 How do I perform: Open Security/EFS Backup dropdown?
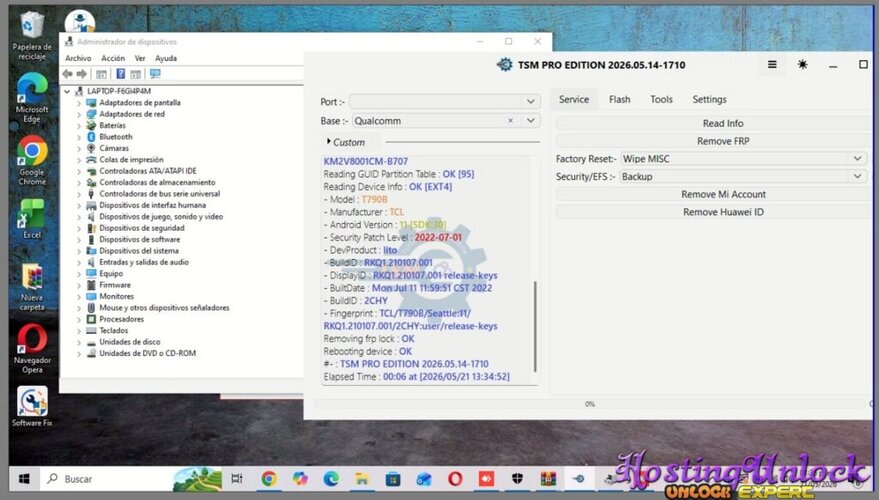pyautogui.click(x=743, y=177)
